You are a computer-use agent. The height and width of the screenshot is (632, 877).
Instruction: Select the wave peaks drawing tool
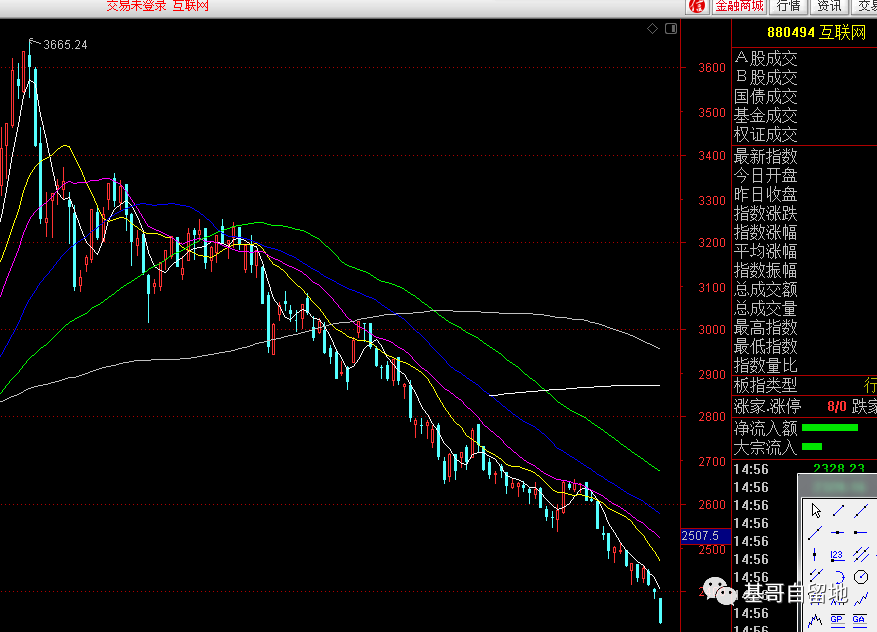[x=815, y=620]
